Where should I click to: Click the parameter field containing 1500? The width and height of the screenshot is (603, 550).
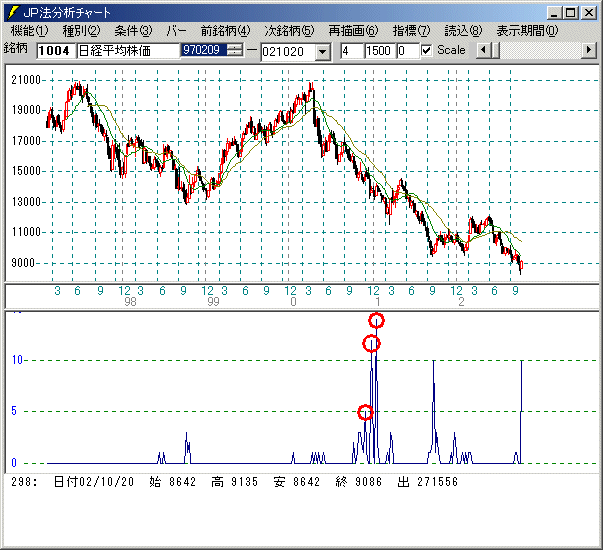379,50
